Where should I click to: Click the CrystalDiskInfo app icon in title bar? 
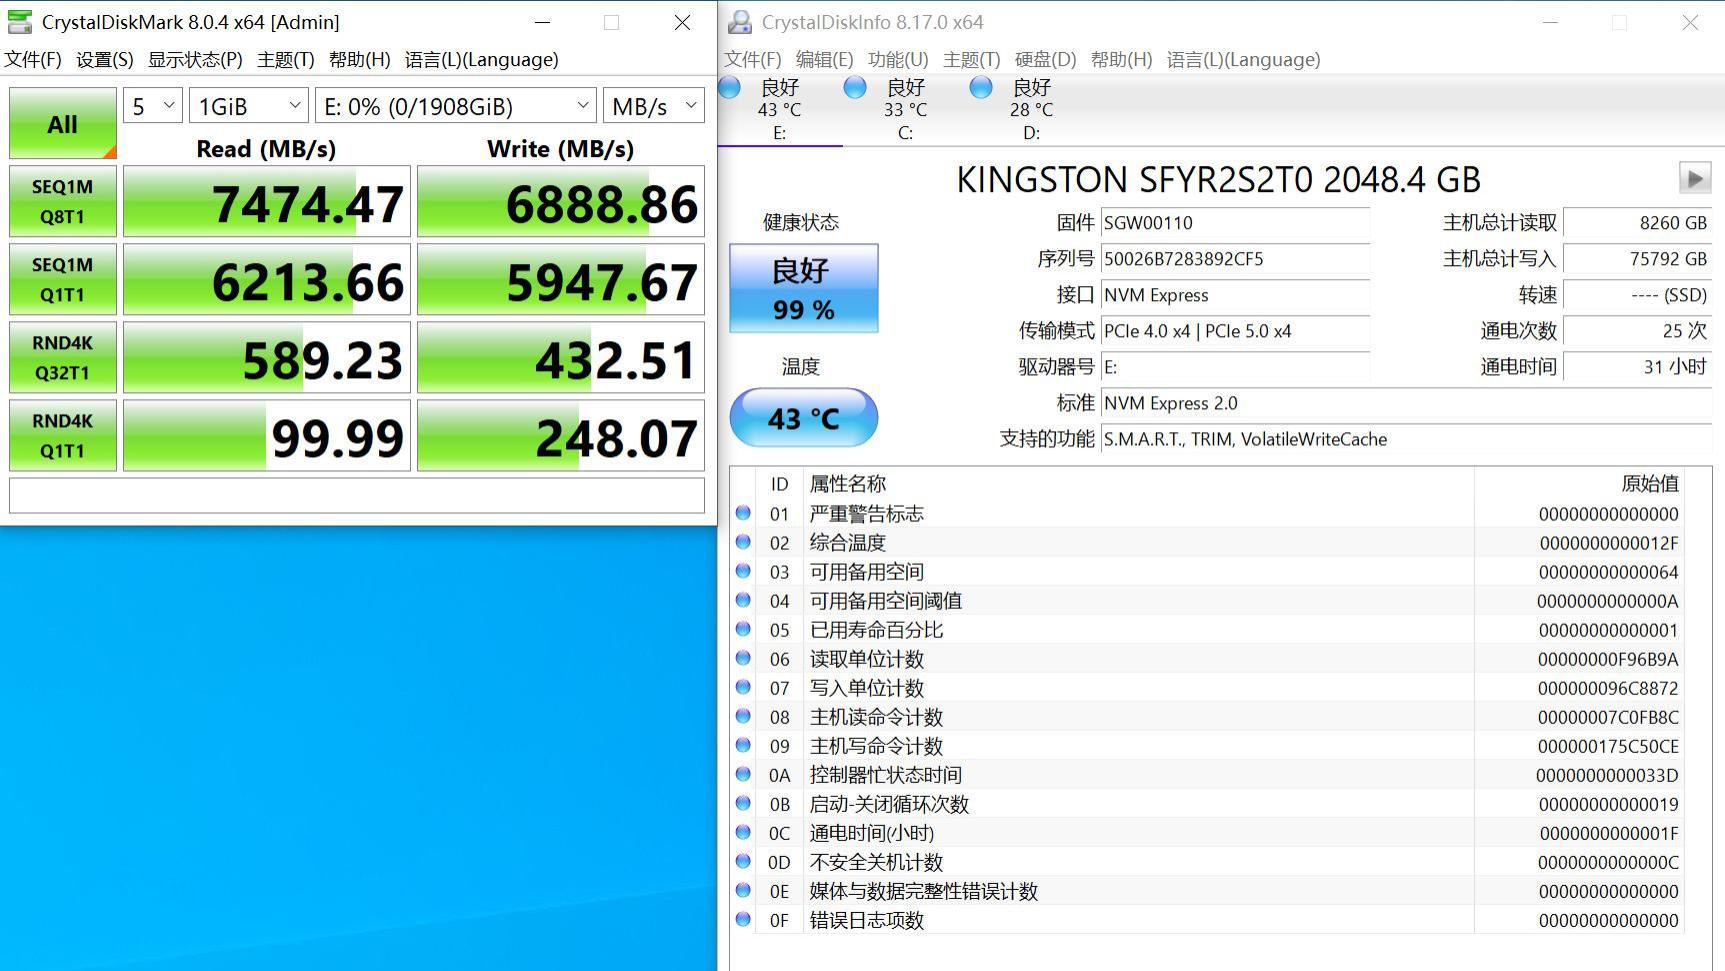point(740,22)
